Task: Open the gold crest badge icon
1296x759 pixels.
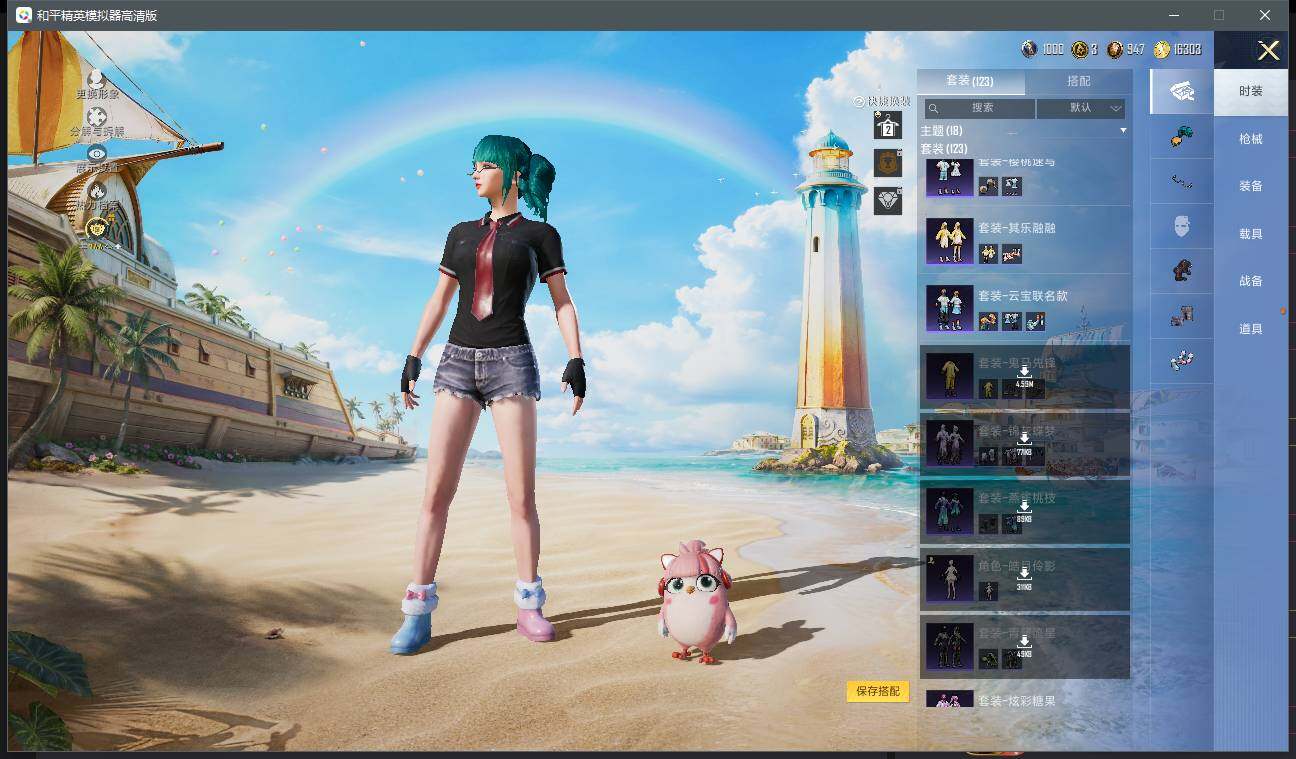Action: [97, 229]
